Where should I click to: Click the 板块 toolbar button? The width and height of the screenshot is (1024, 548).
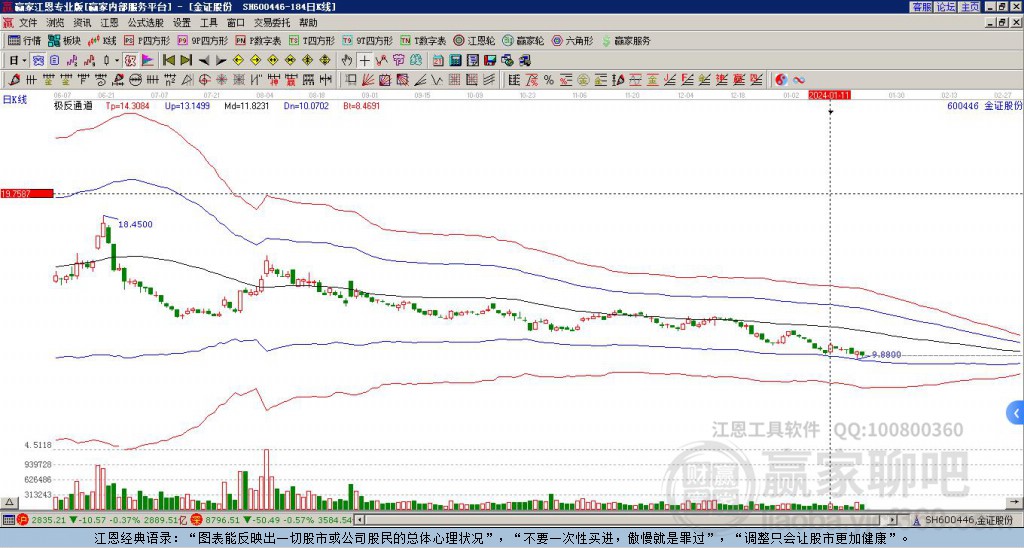click(64, 40)
